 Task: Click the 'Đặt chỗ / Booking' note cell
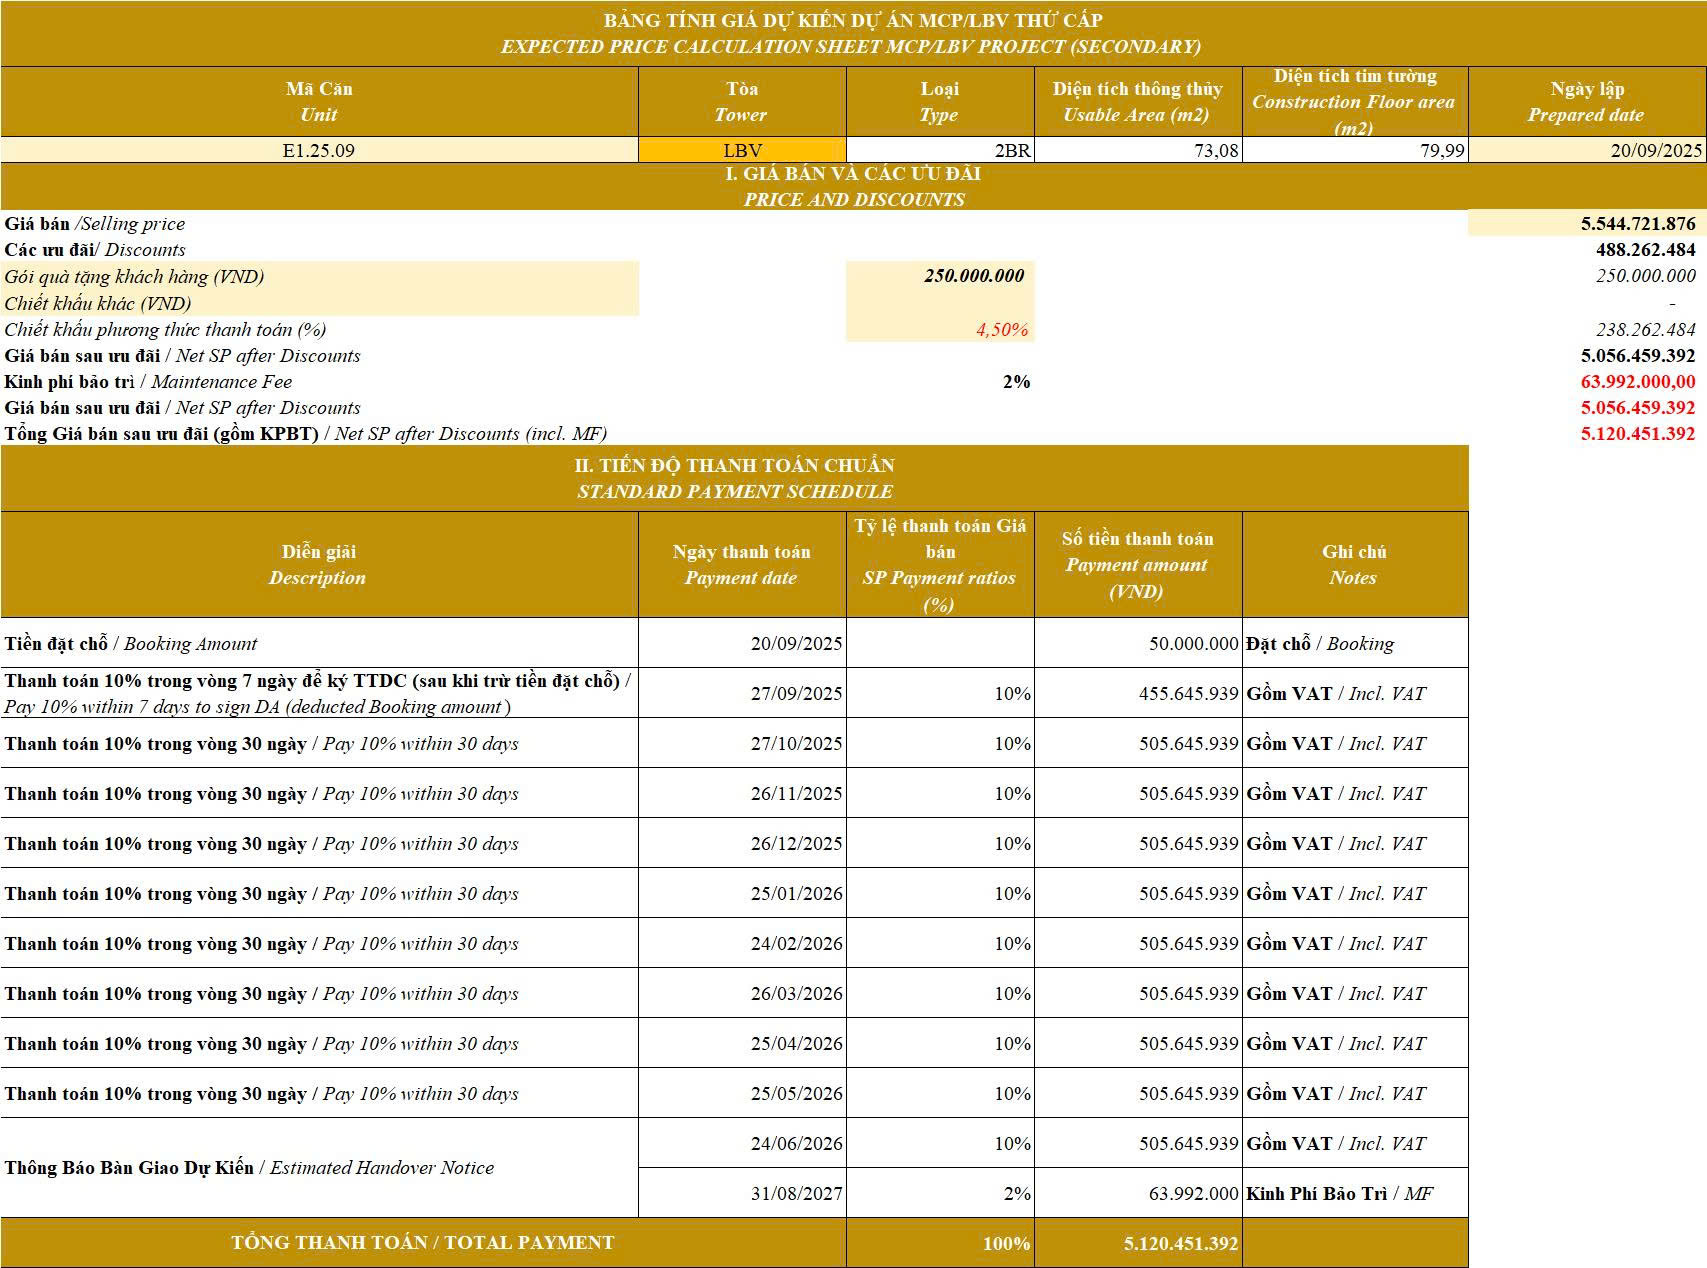[1354, 643]
